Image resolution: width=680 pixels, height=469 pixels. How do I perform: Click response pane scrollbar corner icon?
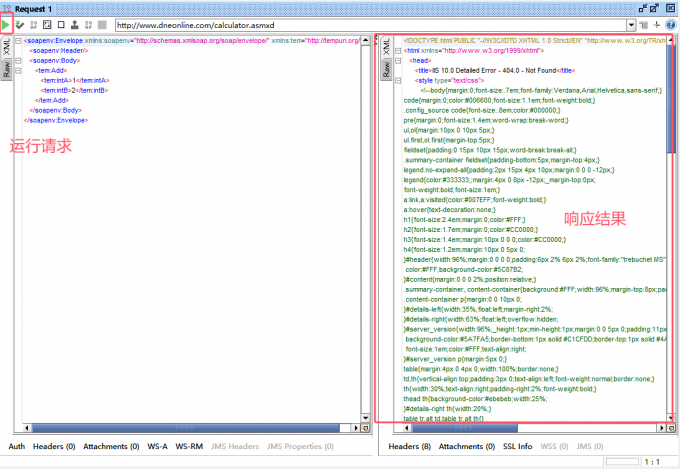[x=671, y=428]
